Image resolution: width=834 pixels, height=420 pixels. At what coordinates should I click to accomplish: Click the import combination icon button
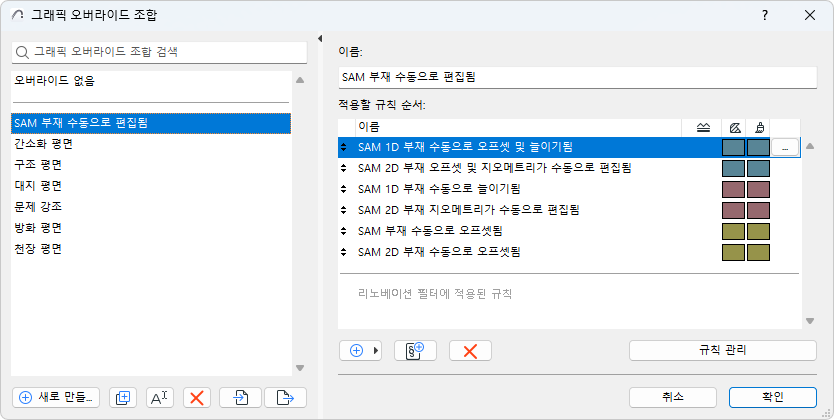[x=240, y=398]
